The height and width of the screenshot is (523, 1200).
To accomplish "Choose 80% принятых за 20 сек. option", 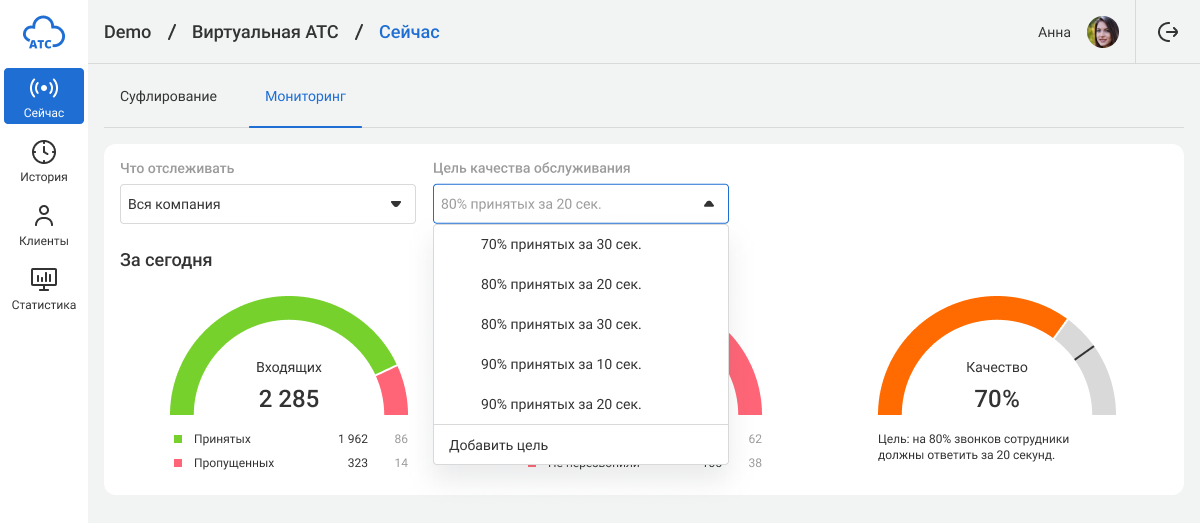I will [x=561, y=284].
